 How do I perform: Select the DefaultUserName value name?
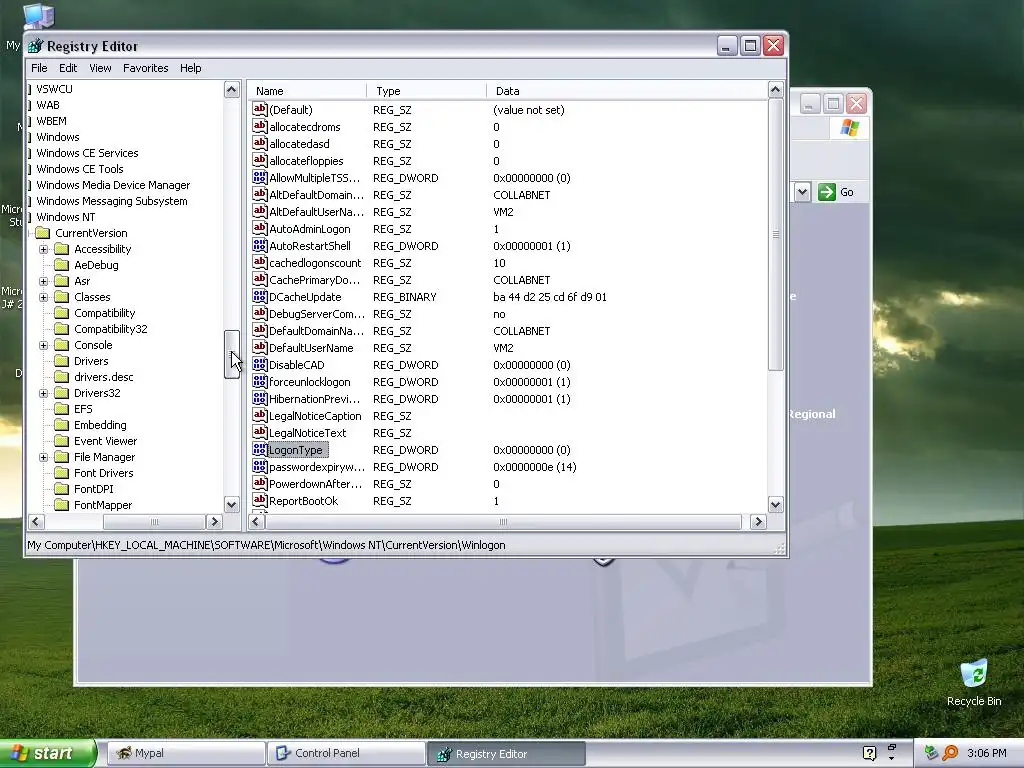click(311, 348)
